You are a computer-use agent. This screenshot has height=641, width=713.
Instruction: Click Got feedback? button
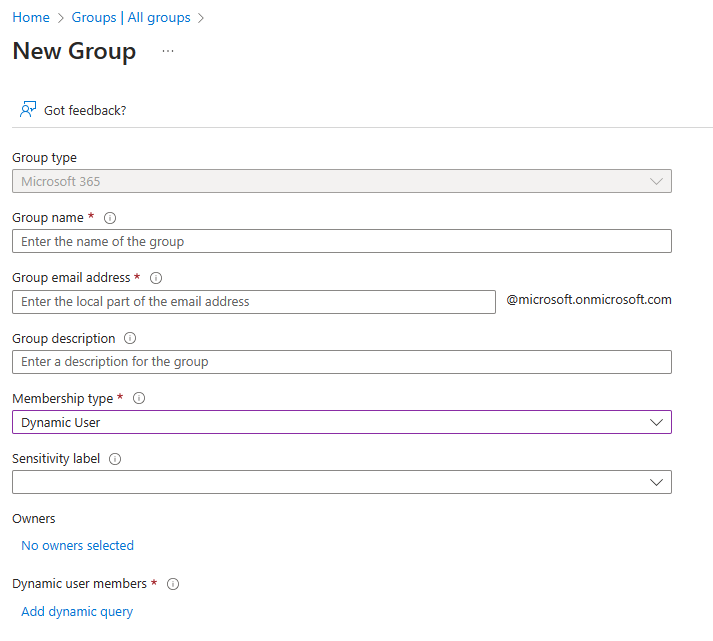(85, 110)
